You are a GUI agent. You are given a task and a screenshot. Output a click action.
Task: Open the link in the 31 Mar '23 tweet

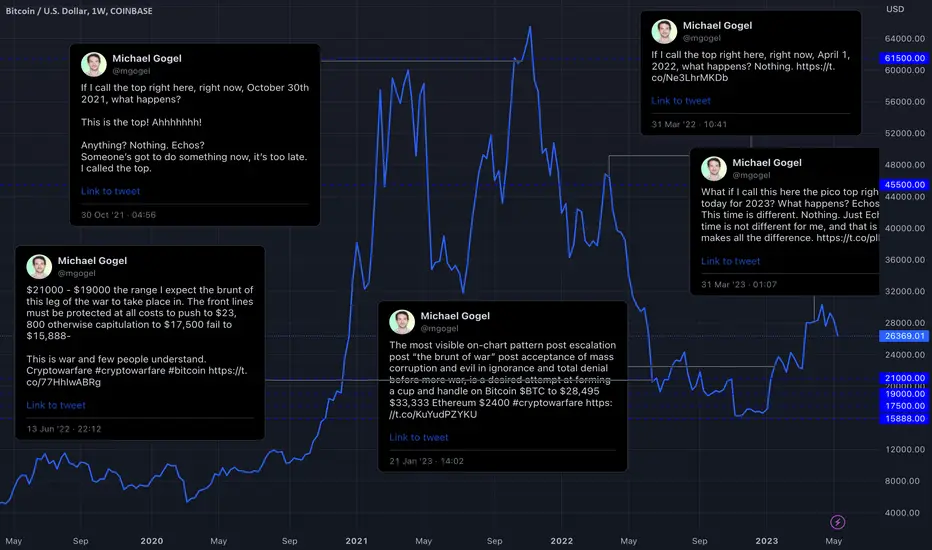click(x=730, y=261)
